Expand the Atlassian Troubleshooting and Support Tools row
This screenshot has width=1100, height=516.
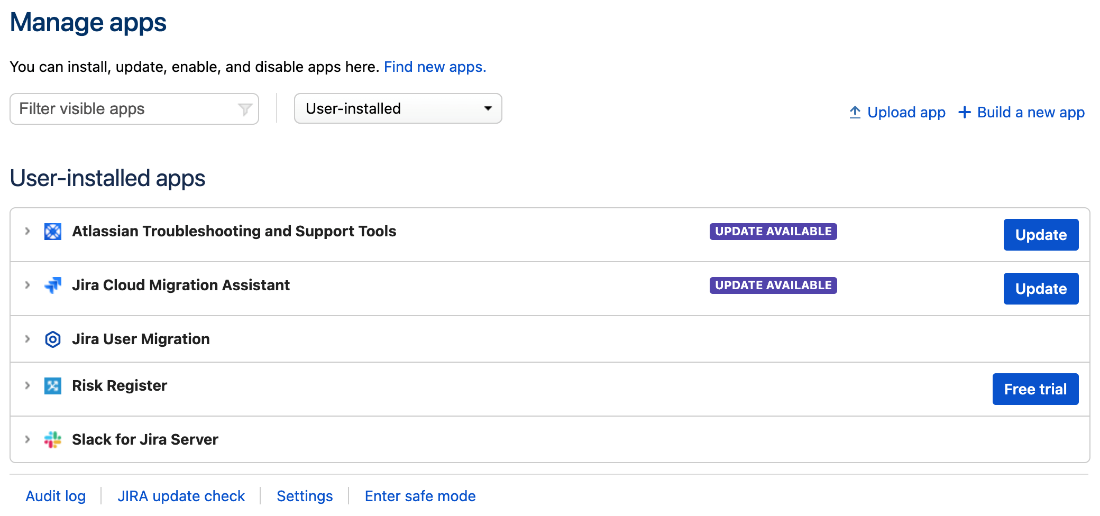pyautogui.click(x=27, y=231)
